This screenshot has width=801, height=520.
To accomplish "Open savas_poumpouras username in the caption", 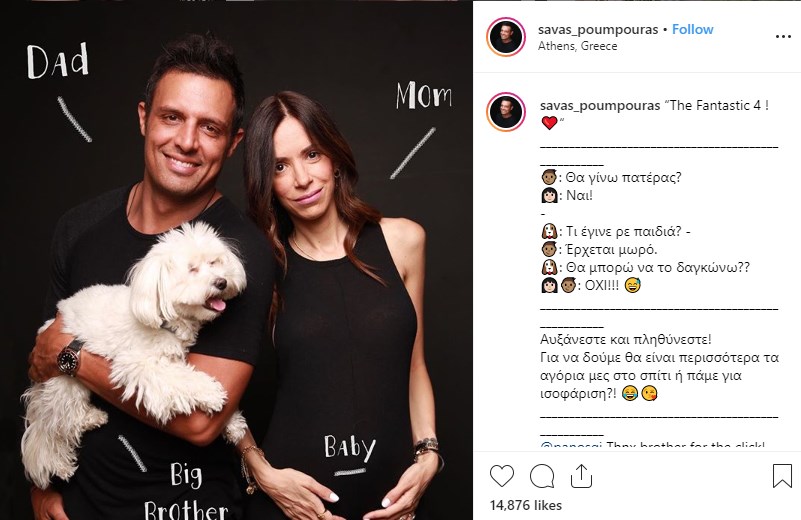I will tap(600, 105).
